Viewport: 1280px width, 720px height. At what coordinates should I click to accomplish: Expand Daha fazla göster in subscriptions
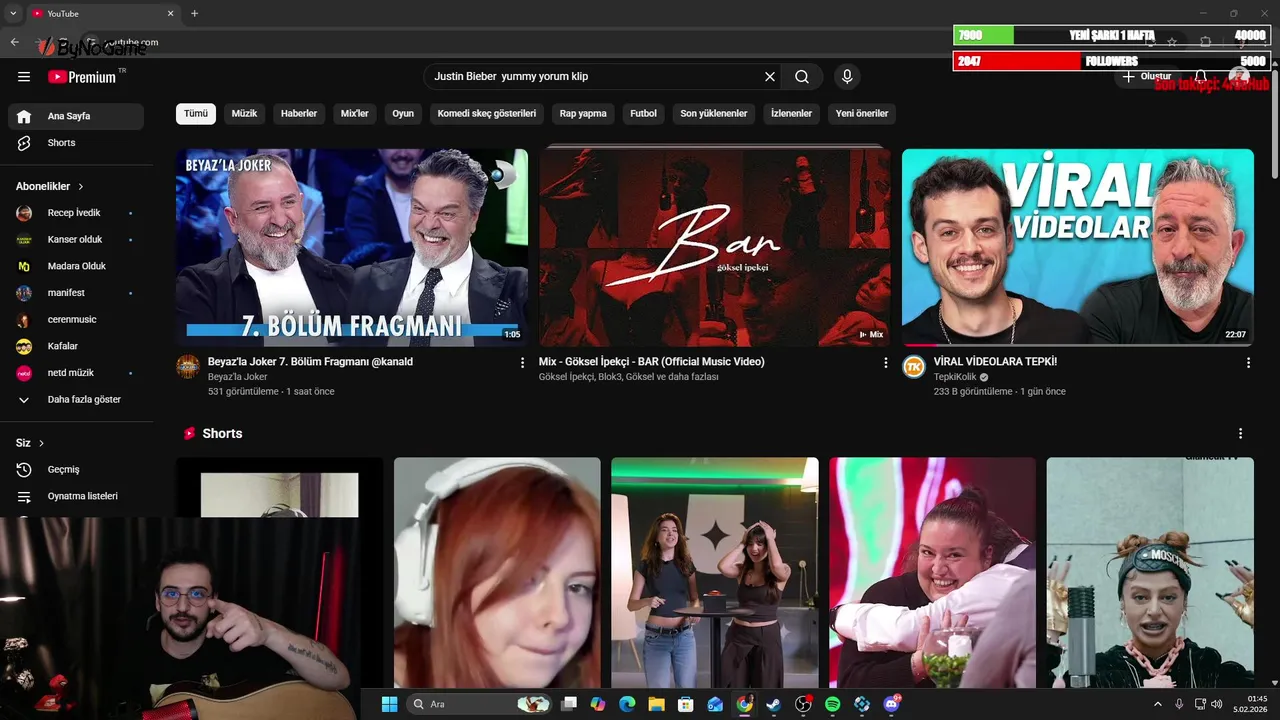click(x=76, y=399)
